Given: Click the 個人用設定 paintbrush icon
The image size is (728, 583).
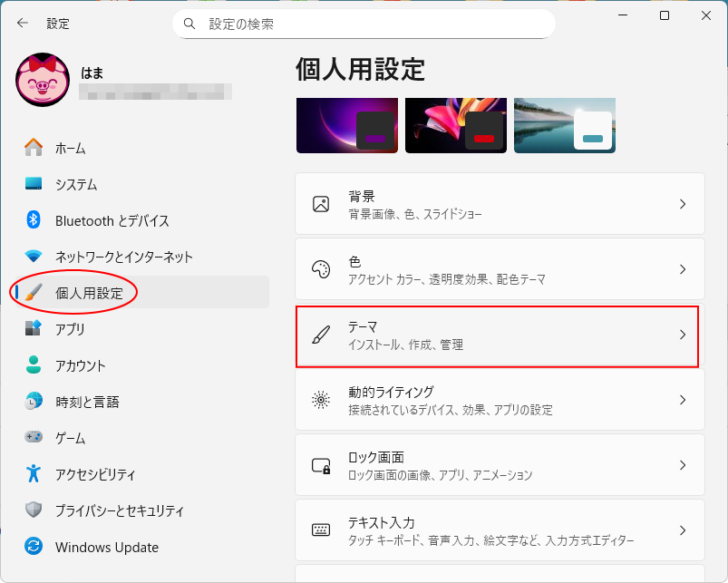Looking at the screenshot, I should [x=33, y=292].
